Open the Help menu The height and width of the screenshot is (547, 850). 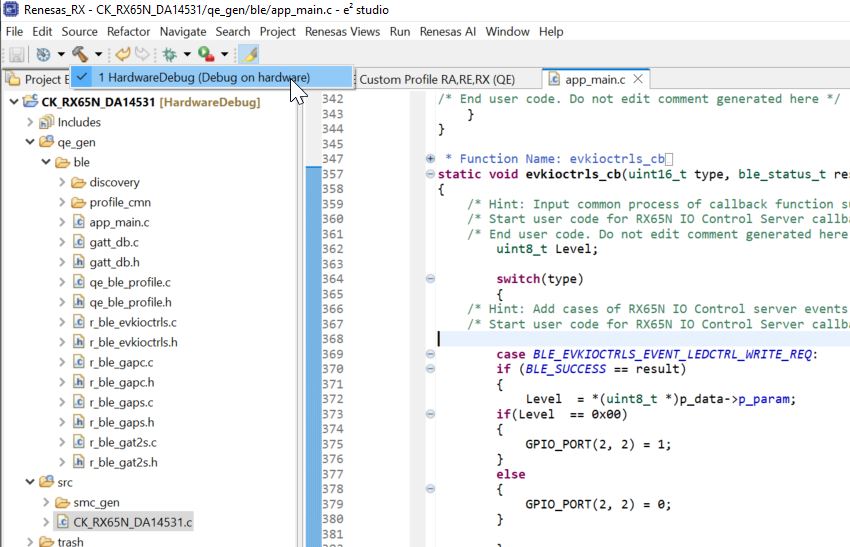(551, 31)
